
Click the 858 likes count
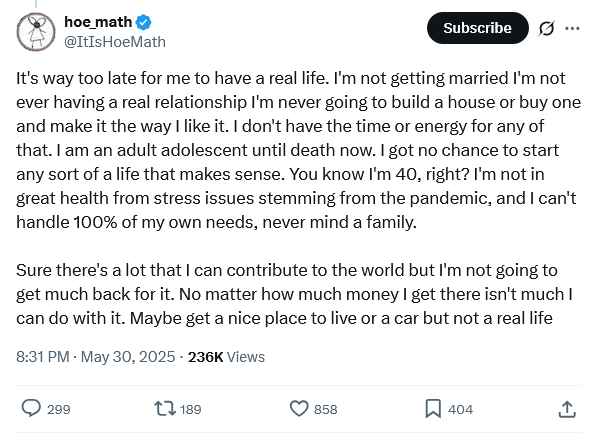point(326,409)
